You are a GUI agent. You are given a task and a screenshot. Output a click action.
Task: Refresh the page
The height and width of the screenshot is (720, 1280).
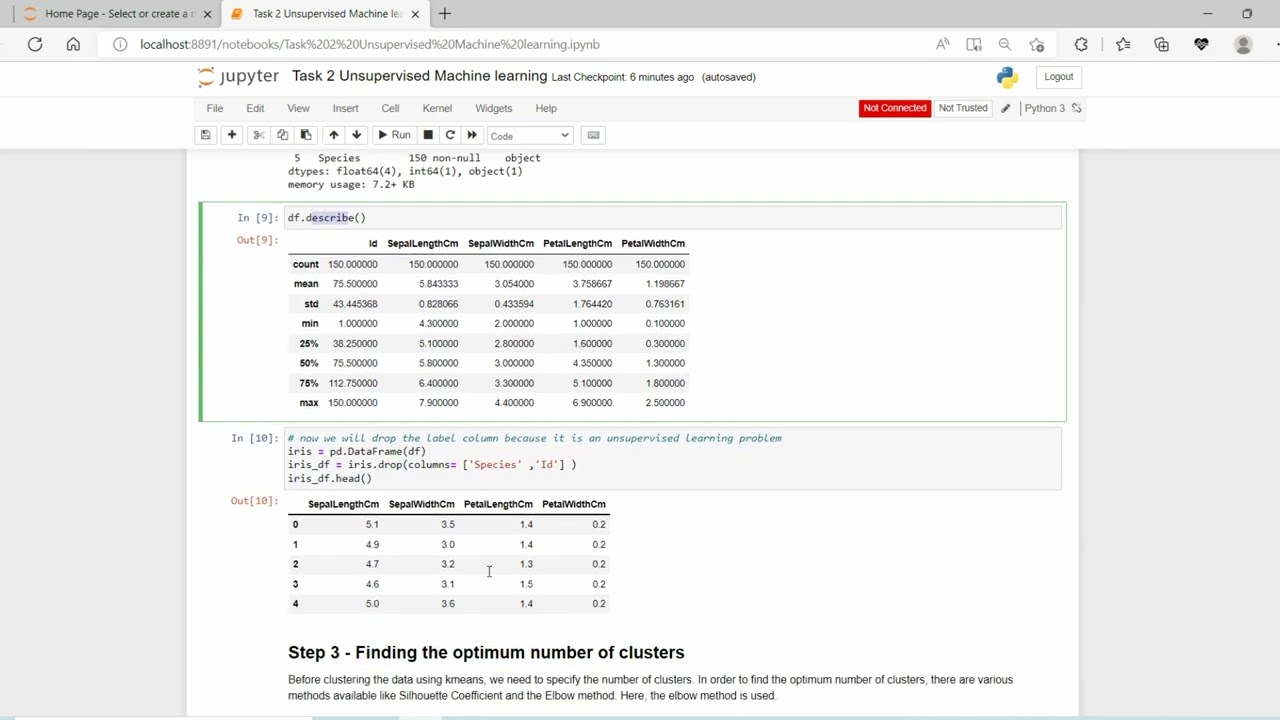pyautogui.click(x=35, y=44)
